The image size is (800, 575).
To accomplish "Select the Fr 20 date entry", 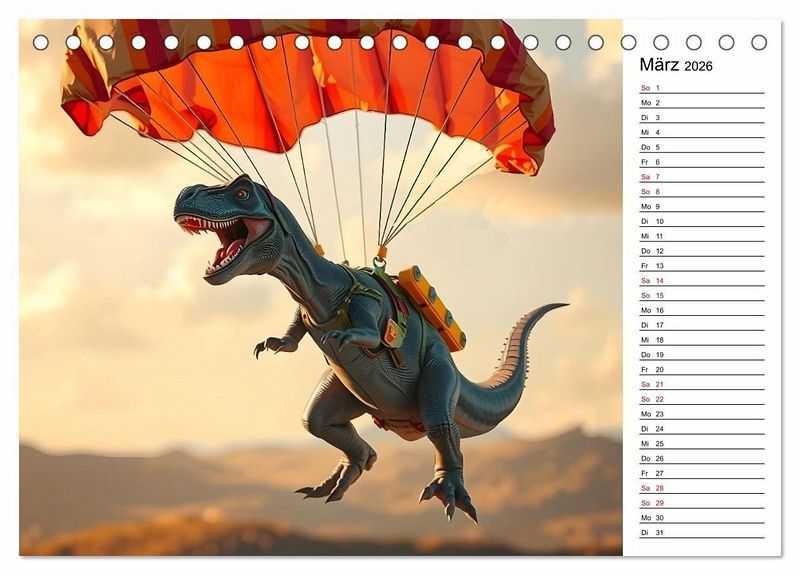I will tap(701, 369).
